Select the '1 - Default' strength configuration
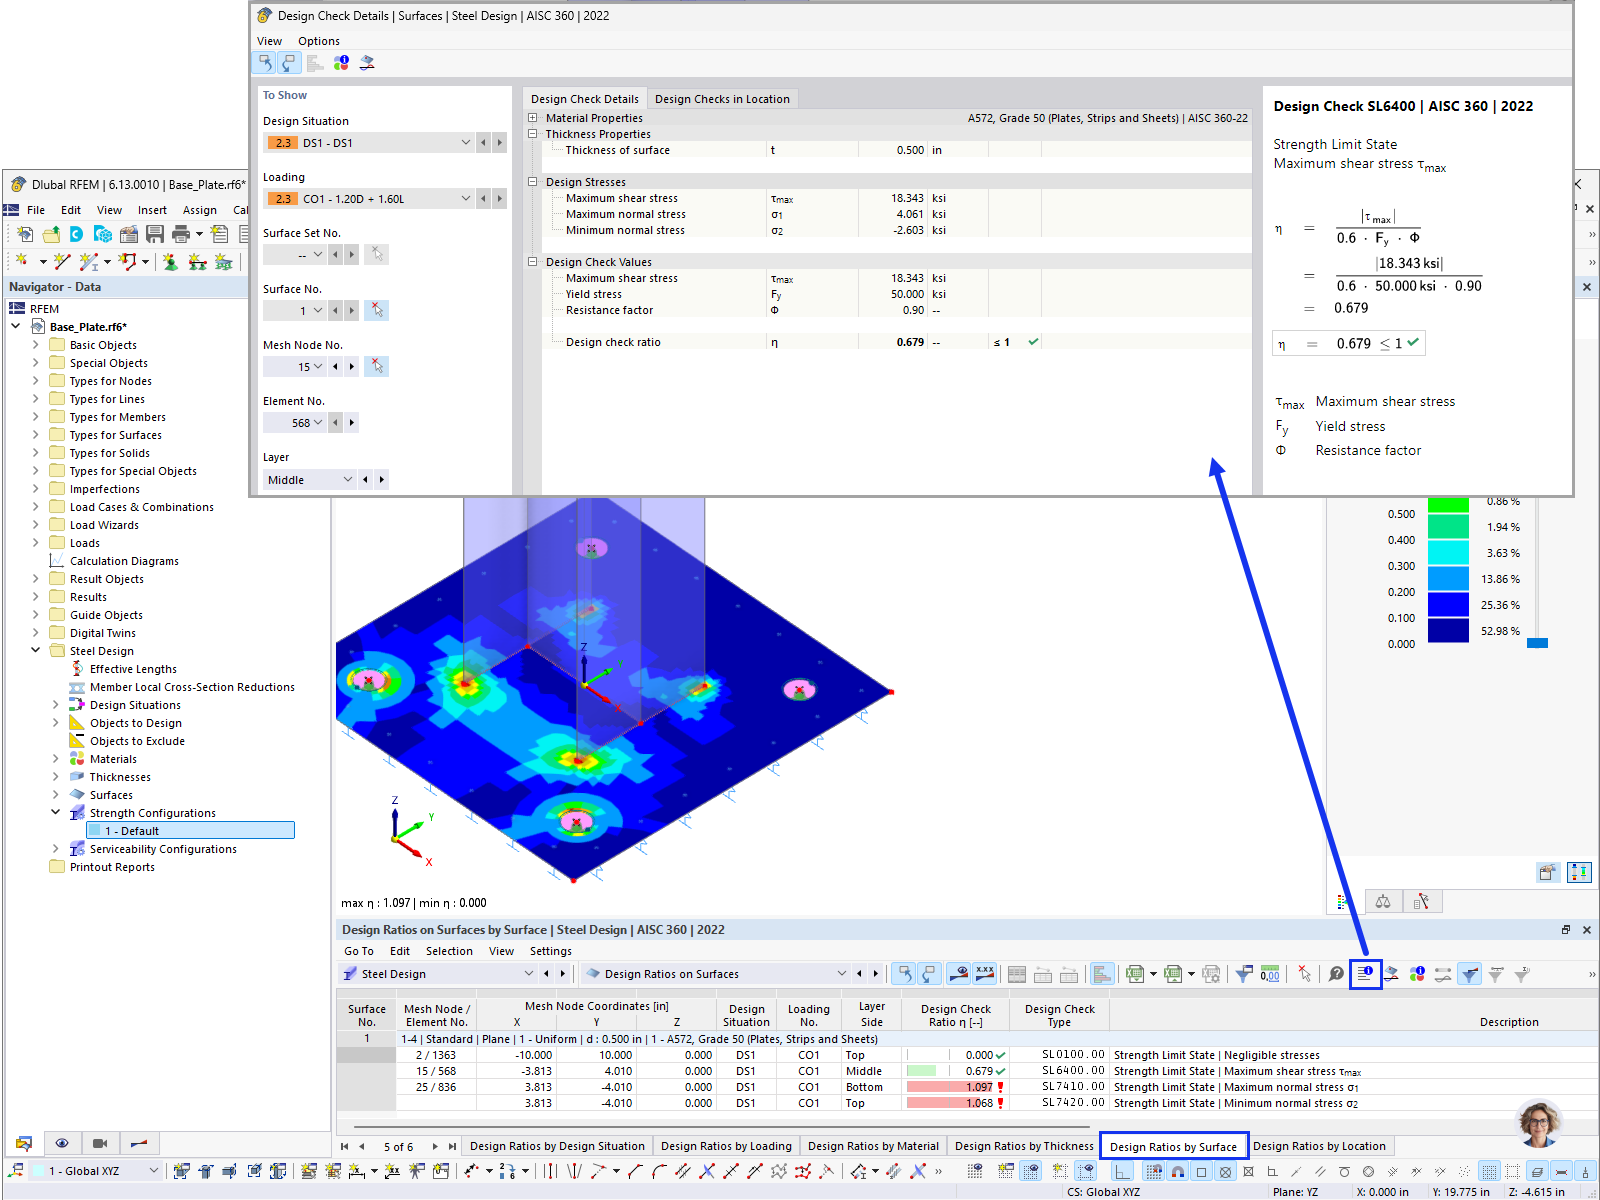This screenshot has height=1200, width=1600. click(190, 831)
